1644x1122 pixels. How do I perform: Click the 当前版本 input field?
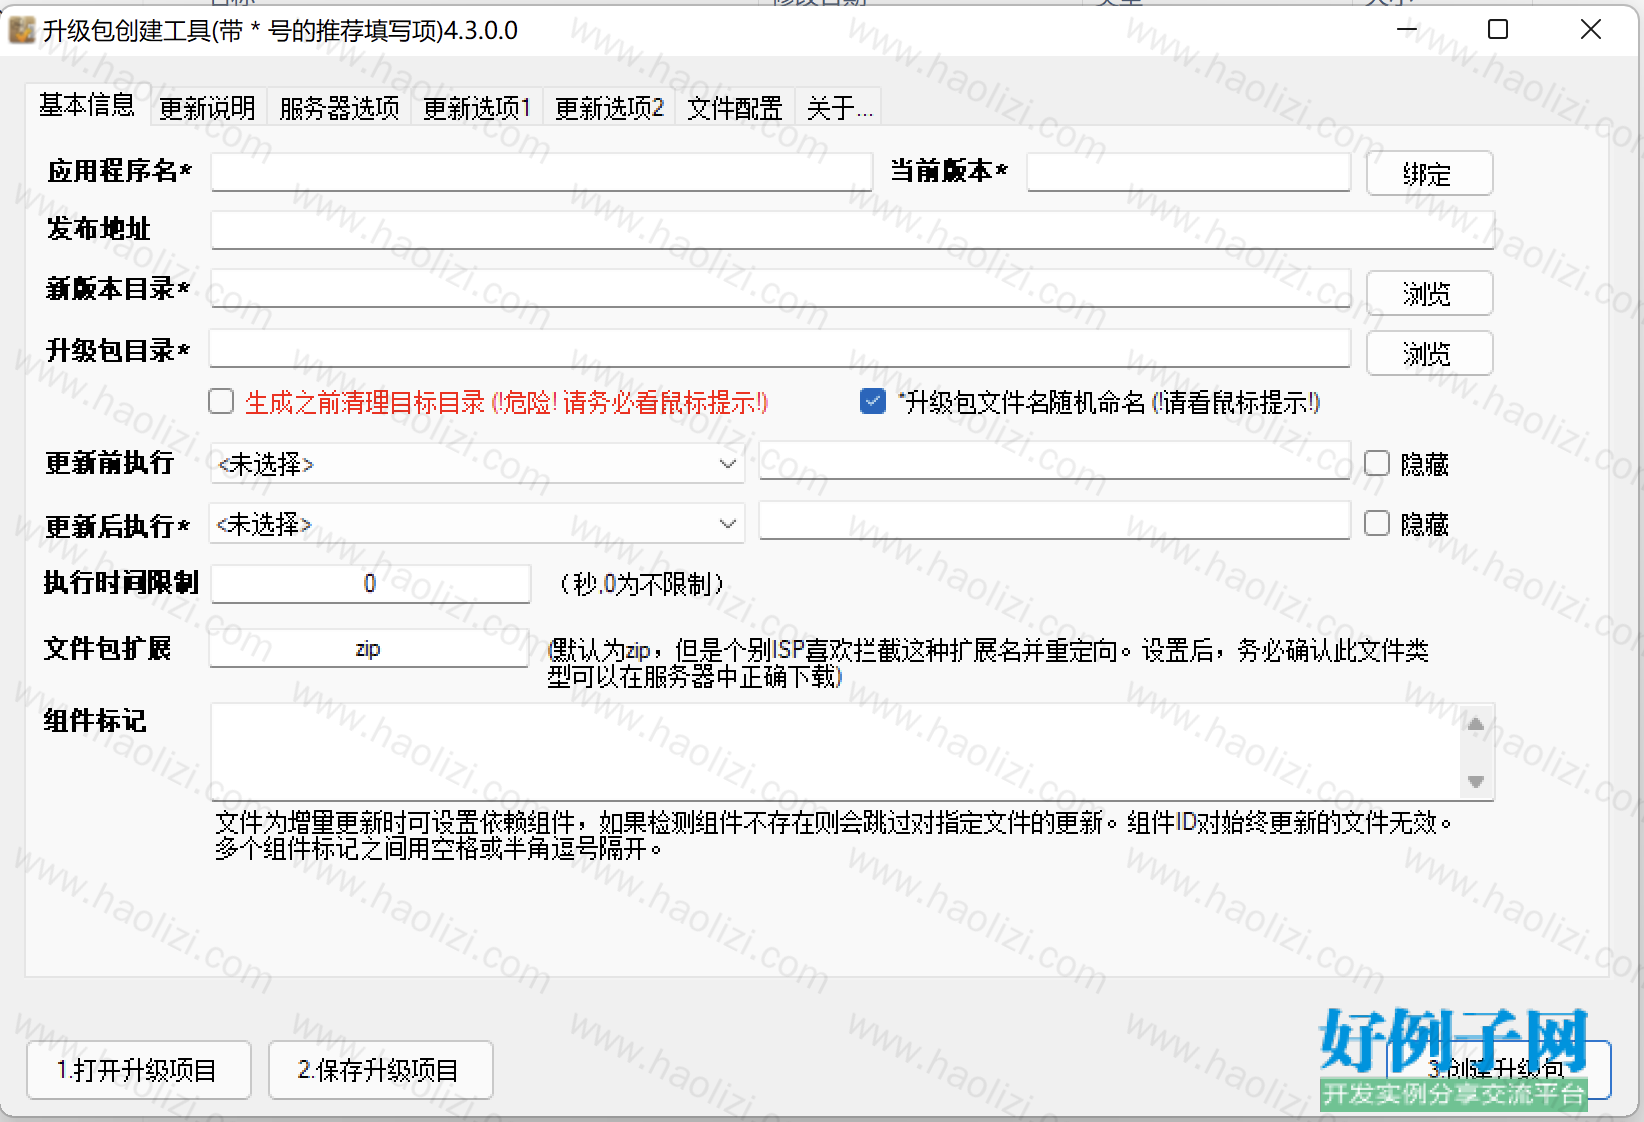tap(1188, 172)
